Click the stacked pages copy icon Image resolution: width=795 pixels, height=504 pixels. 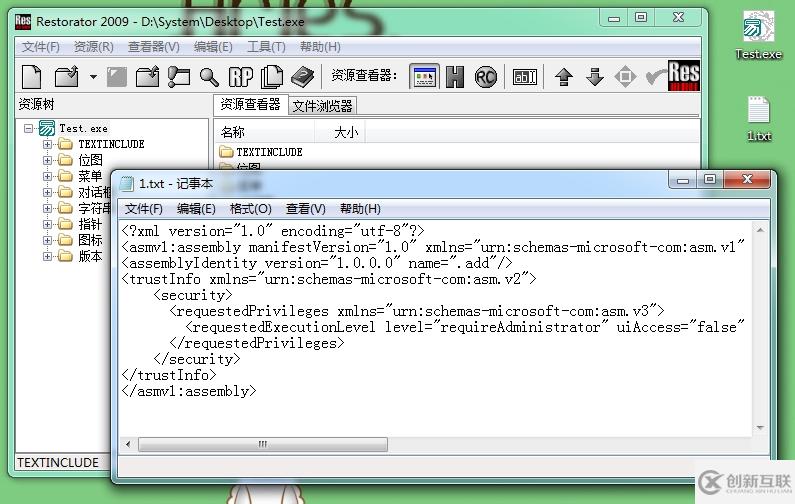pyautogui.click(x=272, y=77)
